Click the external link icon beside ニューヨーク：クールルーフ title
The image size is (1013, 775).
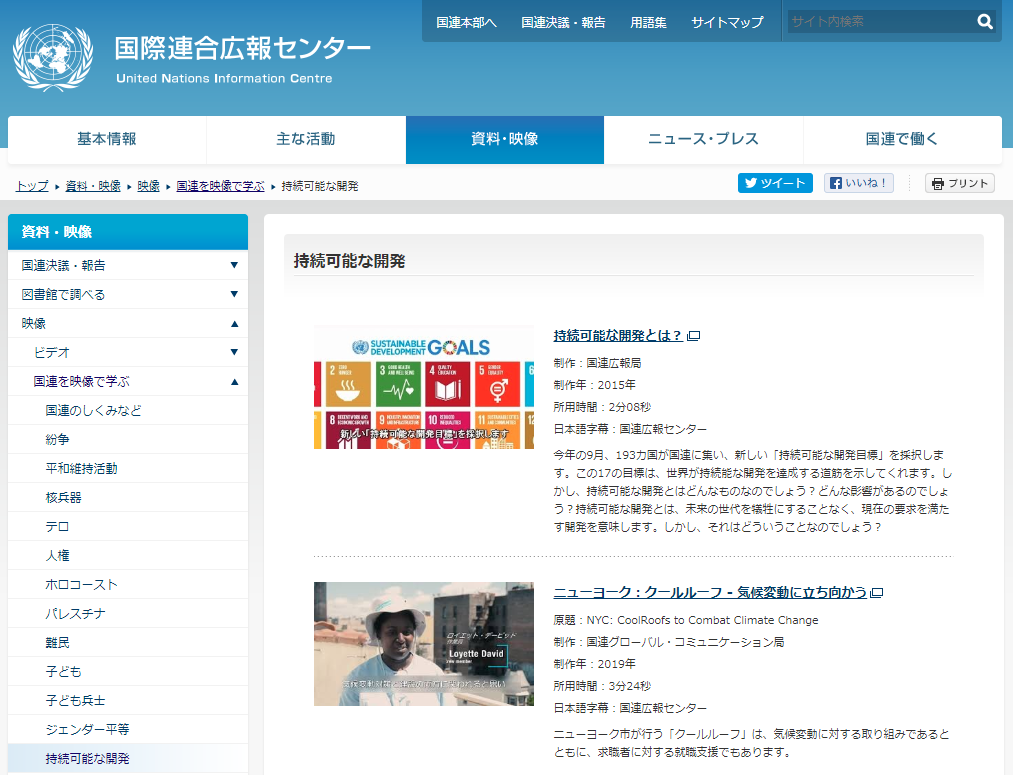click(x=877, y=593)
